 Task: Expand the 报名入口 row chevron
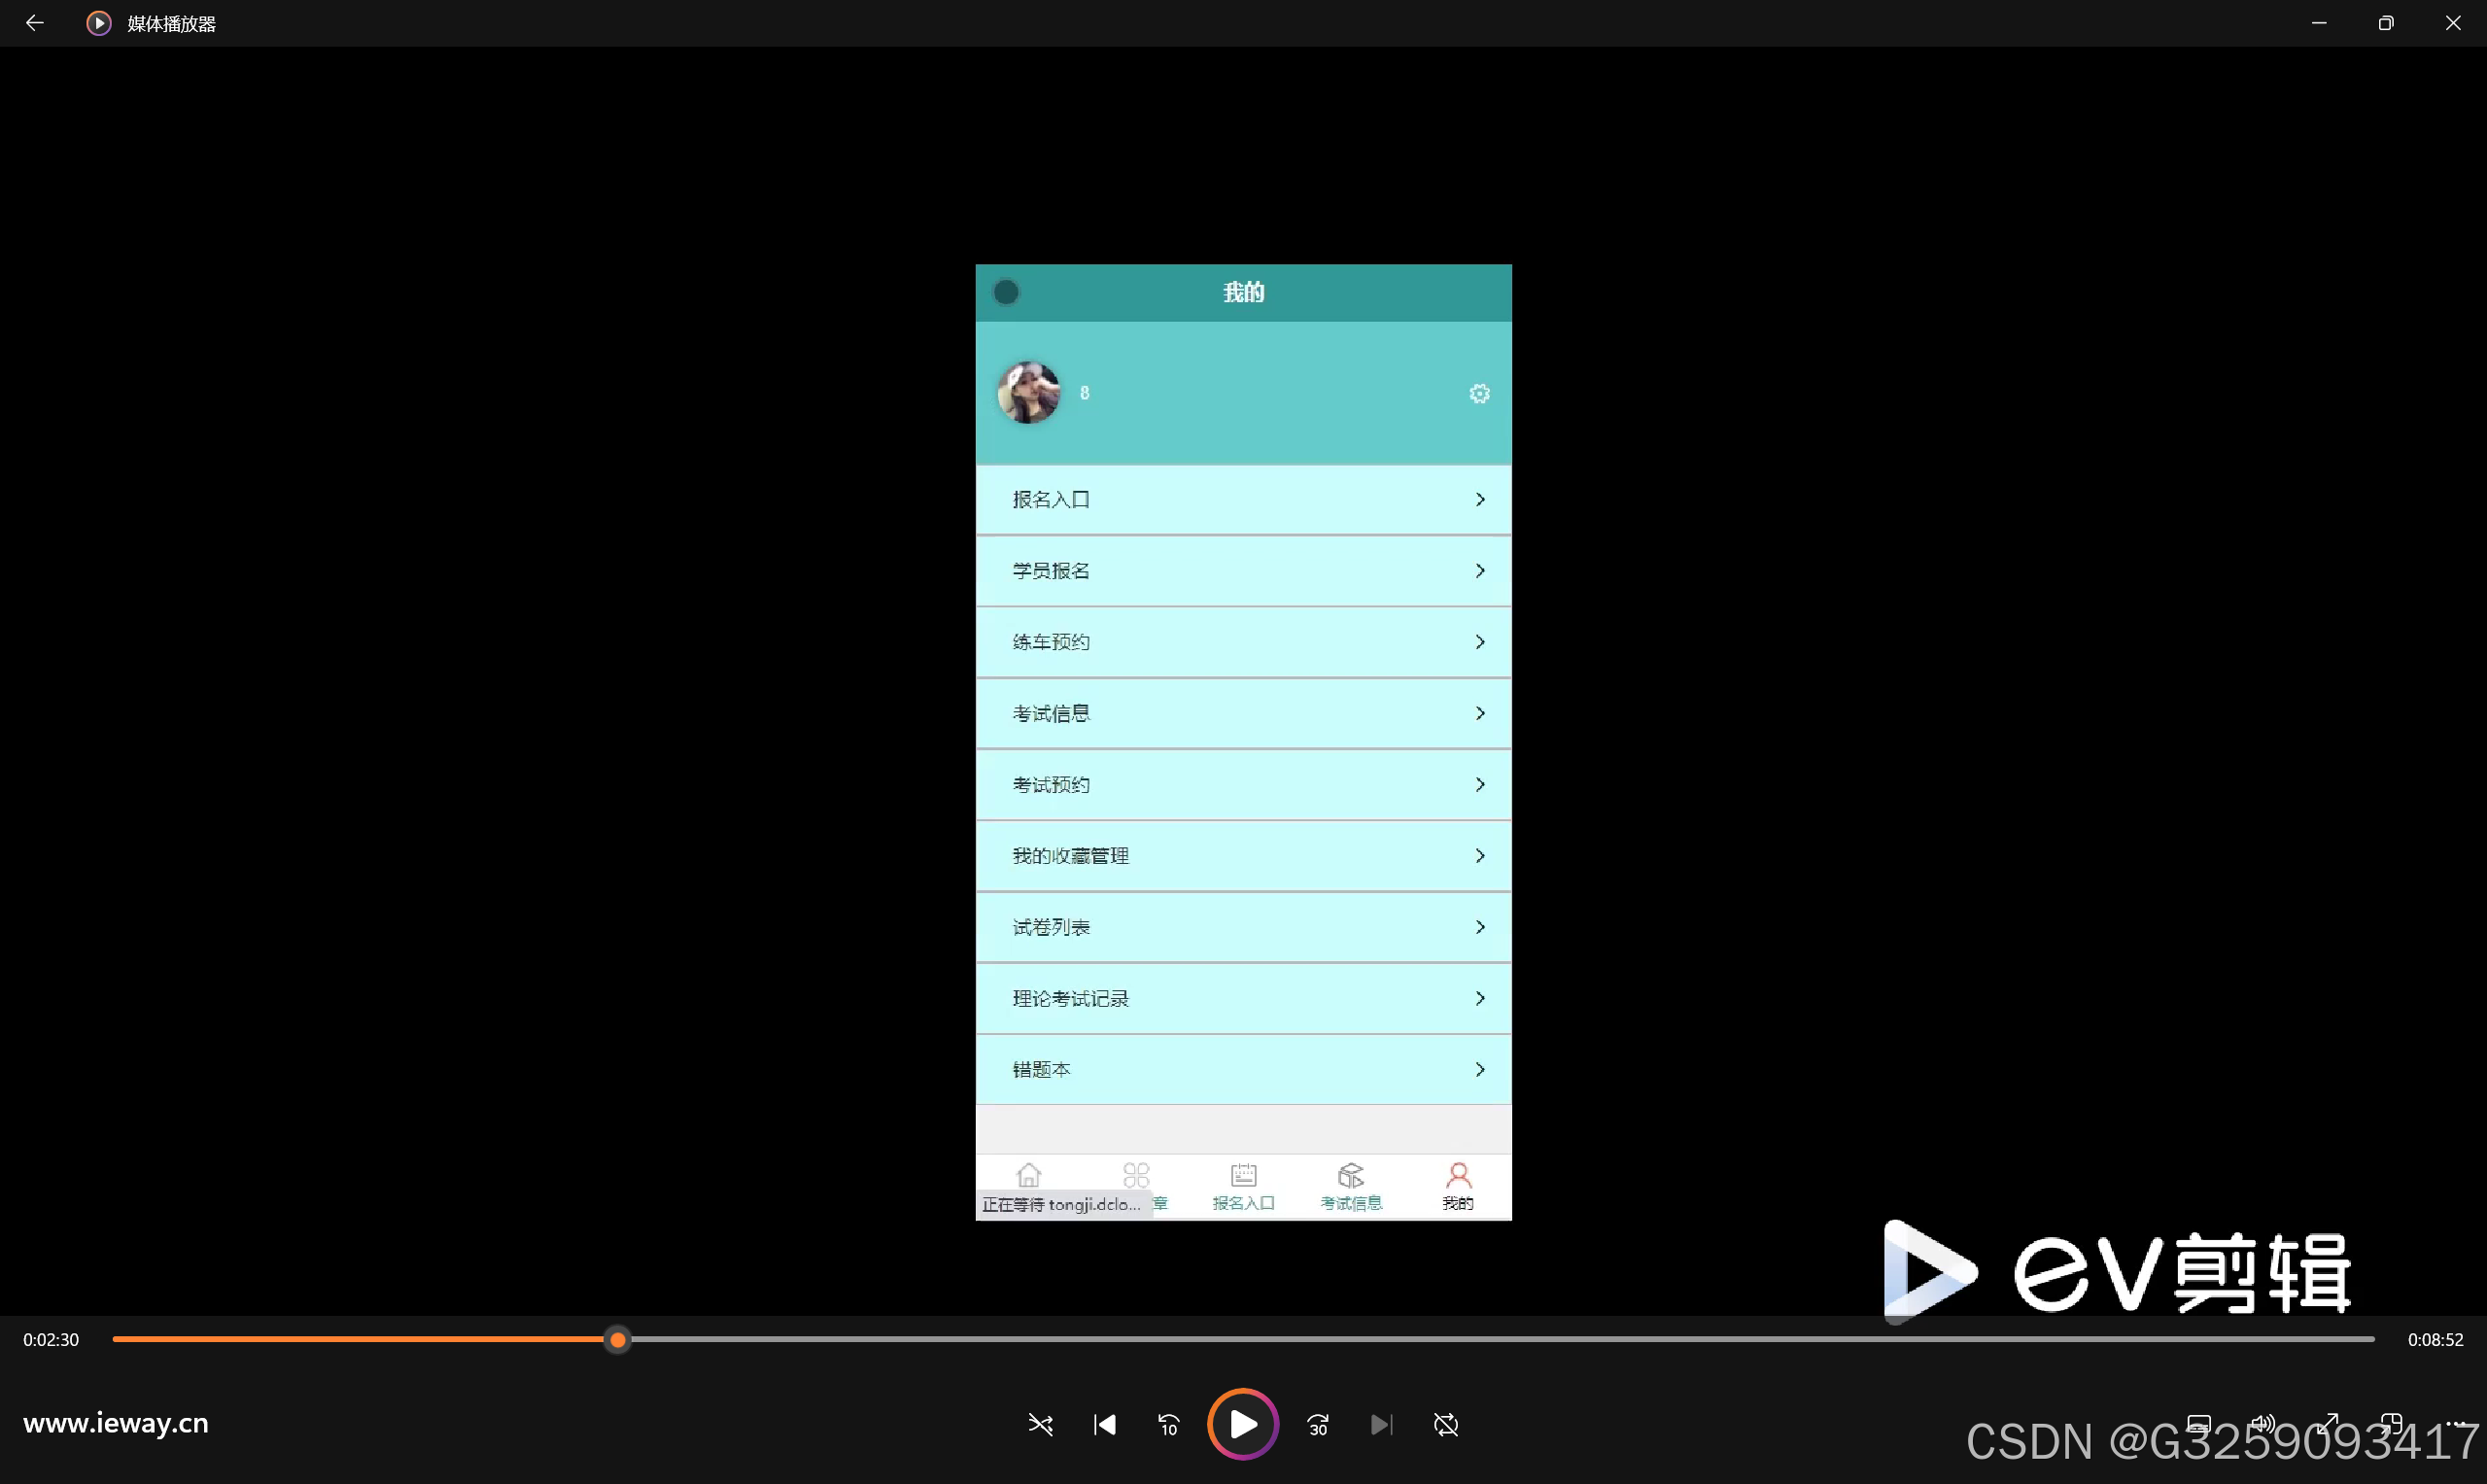(1480, 499)
